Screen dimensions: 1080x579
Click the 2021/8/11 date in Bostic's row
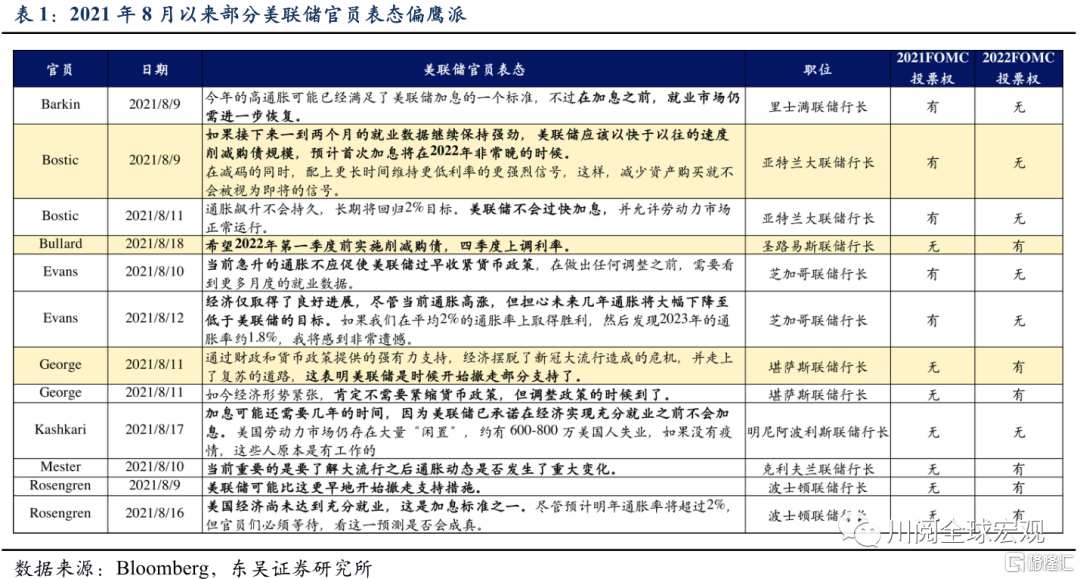pyautogui.click(x=155, y=216)
